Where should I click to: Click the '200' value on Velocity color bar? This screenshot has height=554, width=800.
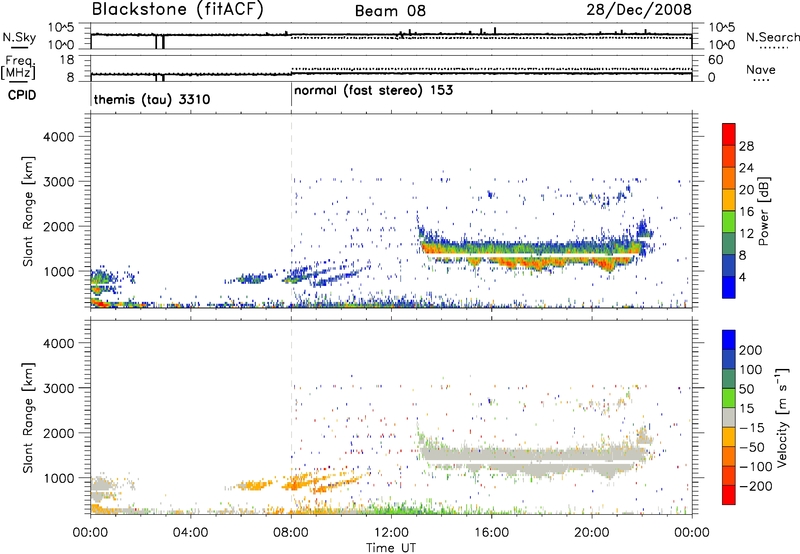tap(751, 350)
